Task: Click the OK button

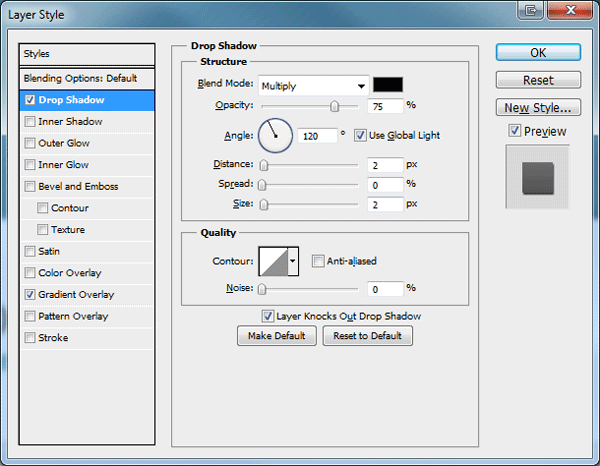Action: point(538,52)
